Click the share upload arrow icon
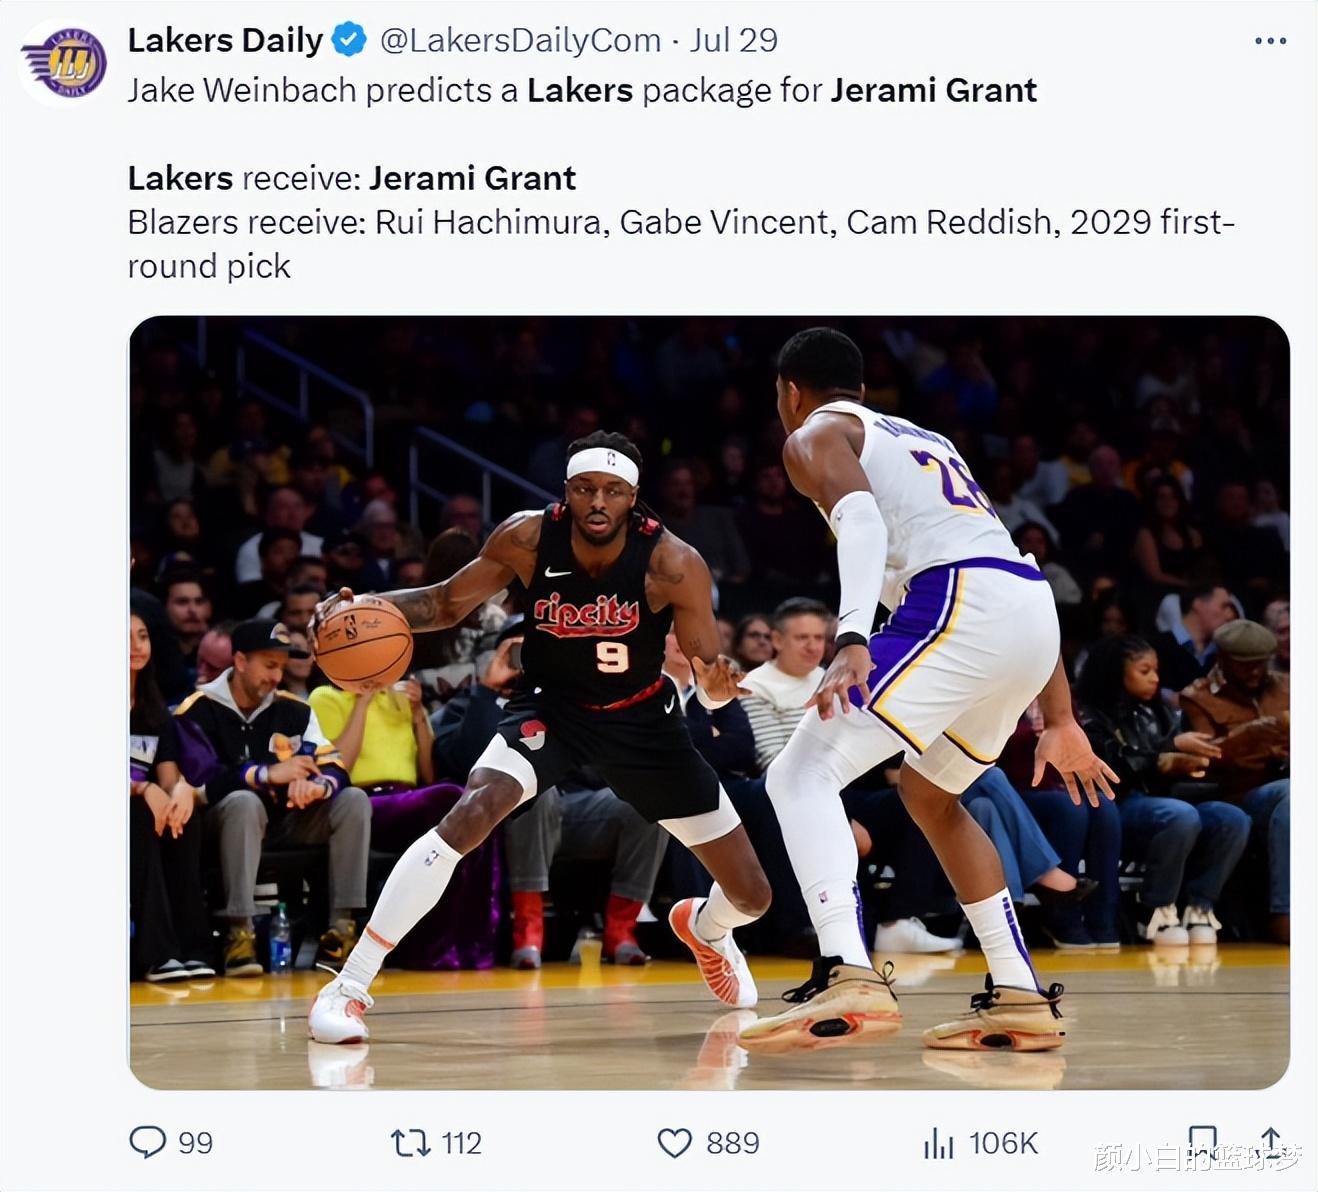This screenshot has width=1318, height=1192. click(1271, 1141)
